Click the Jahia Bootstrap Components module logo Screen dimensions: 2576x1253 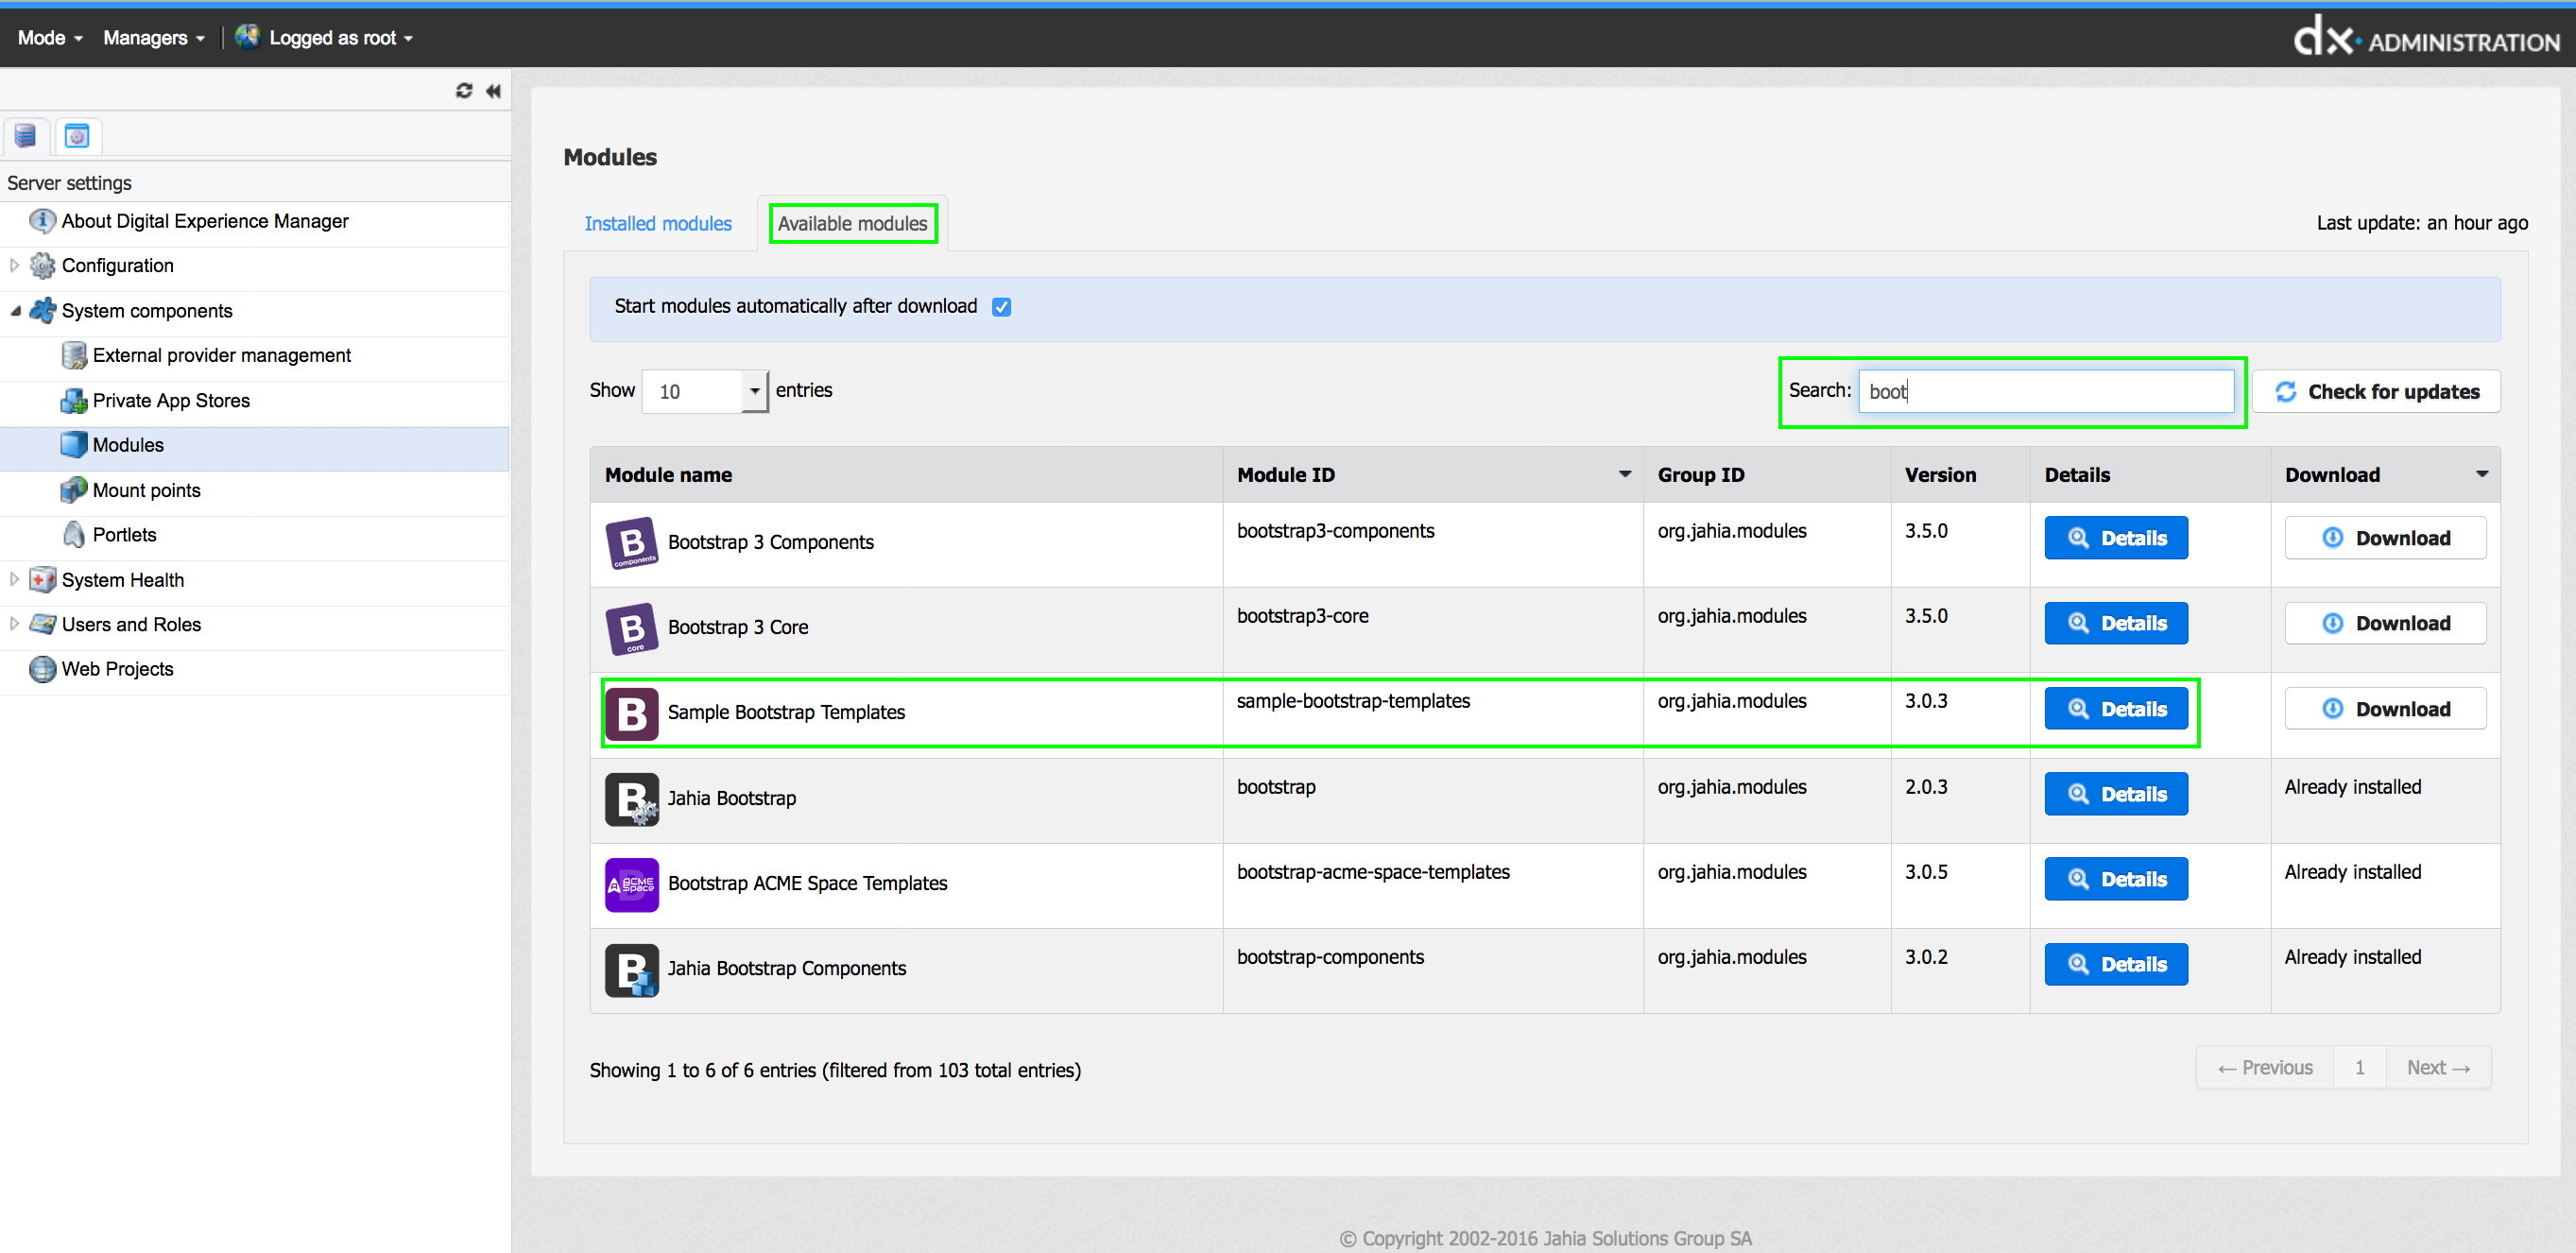click(x=632, y=969)
